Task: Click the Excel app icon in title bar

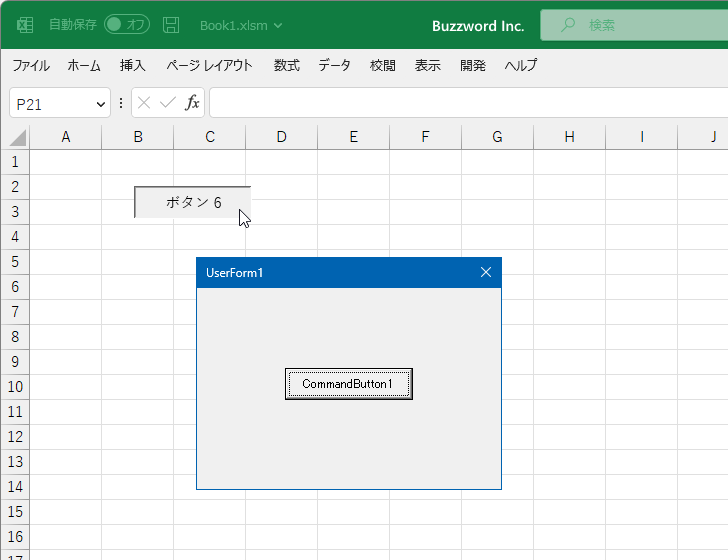Action: coord(25,25)
